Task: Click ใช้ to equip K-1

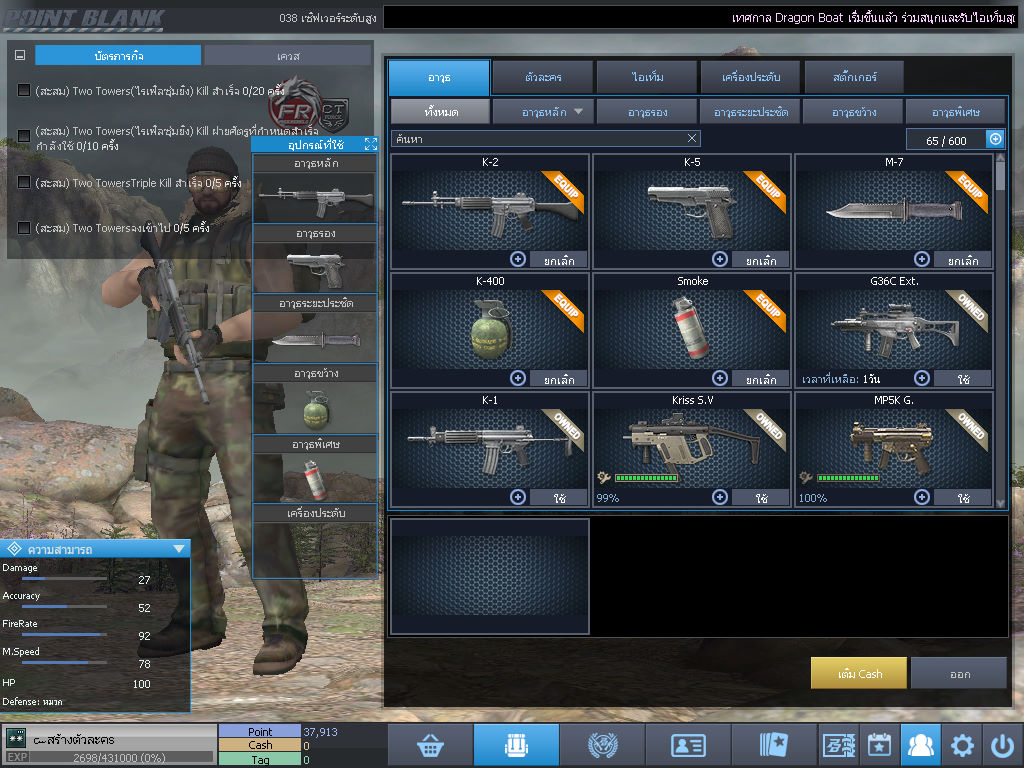Action: pos(558,498)
